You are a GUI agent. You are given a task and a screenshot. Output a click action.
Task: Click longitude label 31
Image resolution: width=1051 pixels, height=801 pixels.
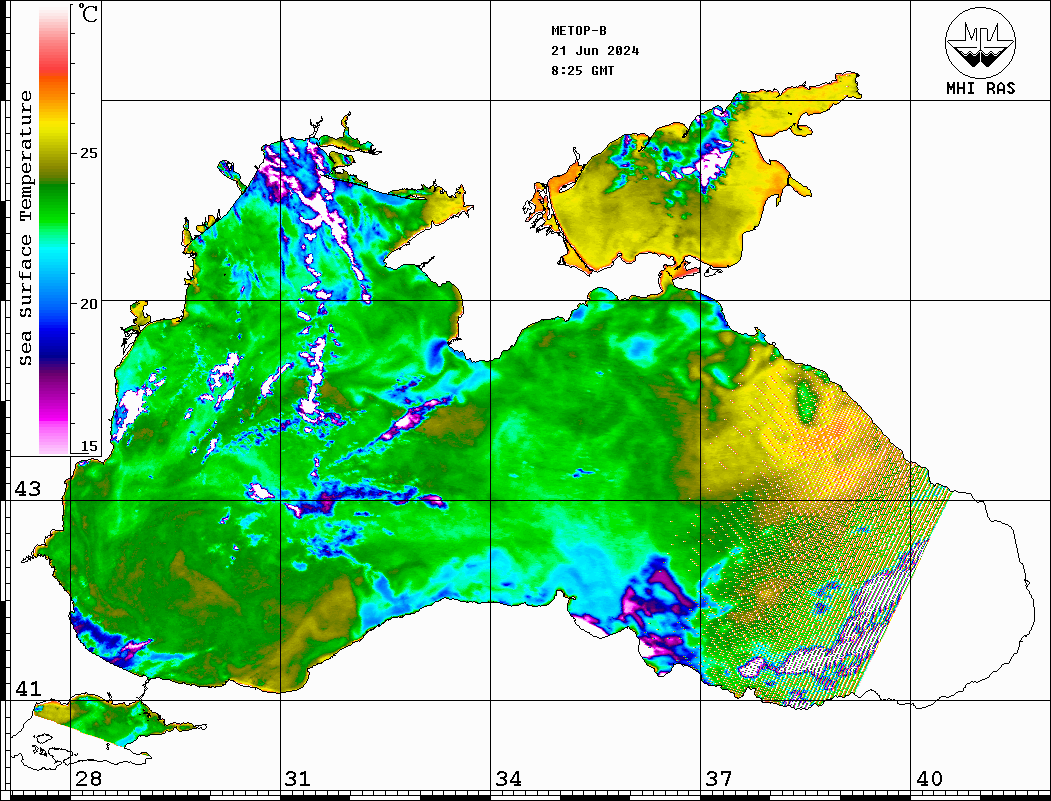pyautogui.click(x=298, y=779)
